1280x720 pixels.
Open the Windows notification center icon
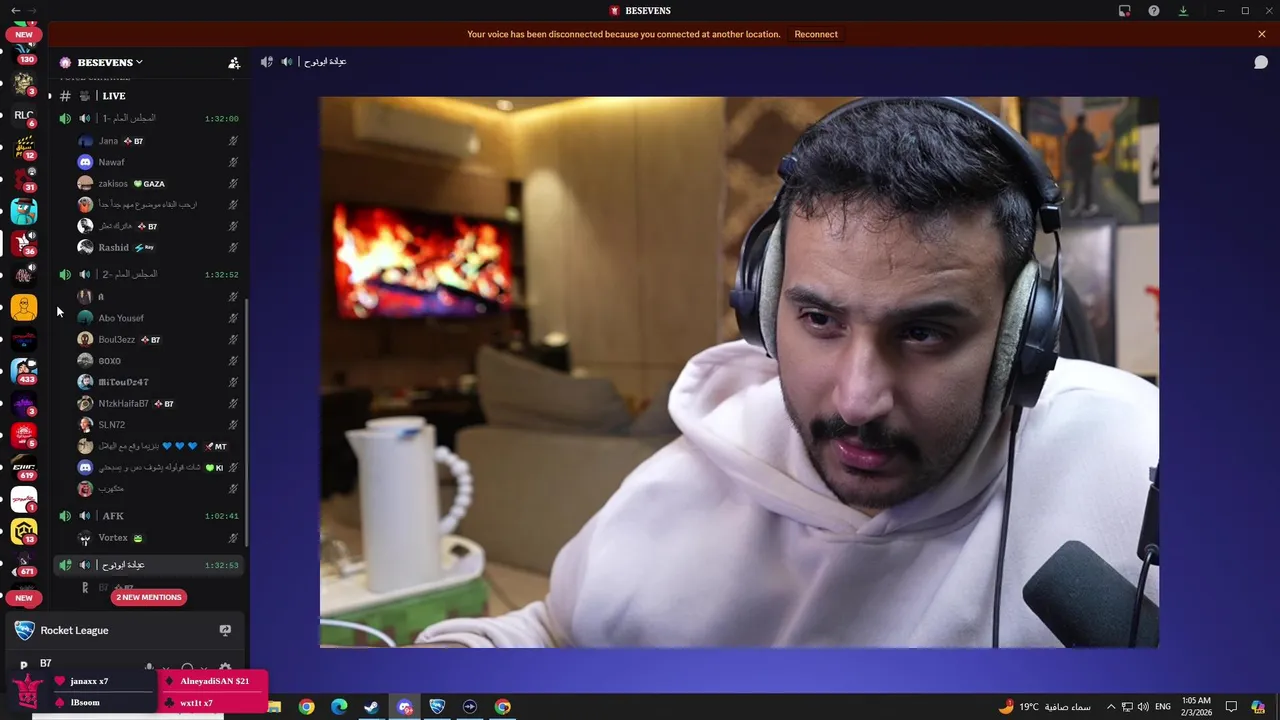point(1231,707)
